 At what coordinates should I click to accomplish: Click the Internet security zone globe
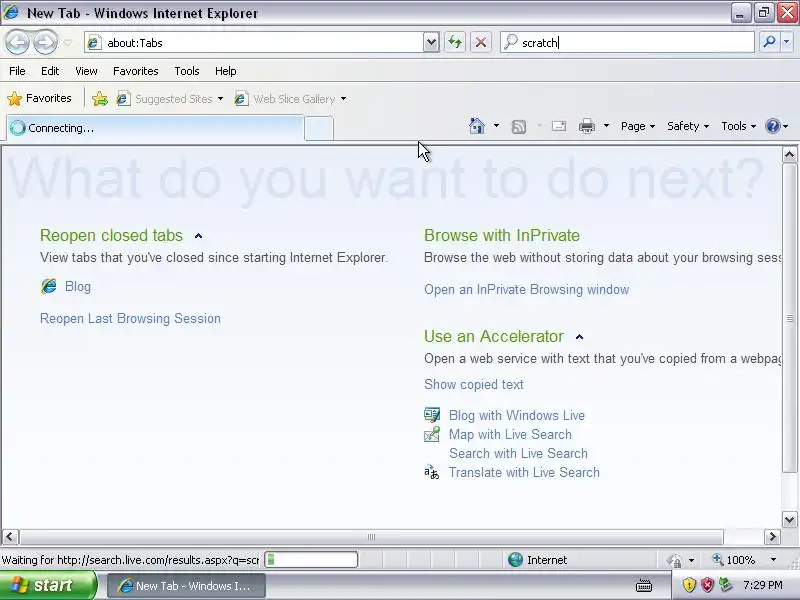point(515,560)
